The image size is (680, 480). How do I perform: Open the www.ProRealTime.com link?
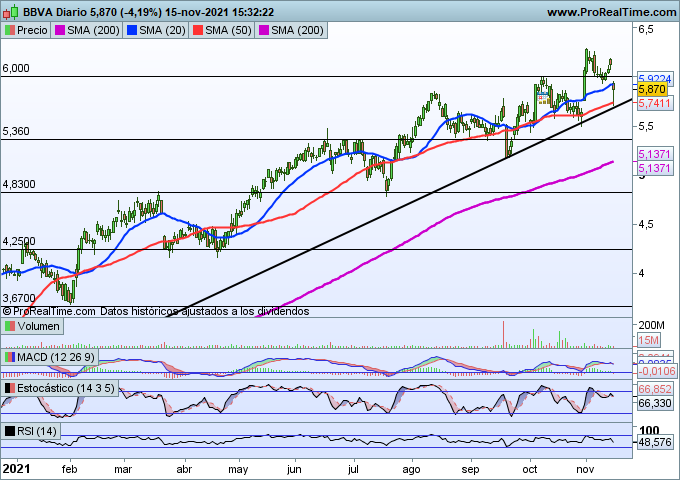611,12
